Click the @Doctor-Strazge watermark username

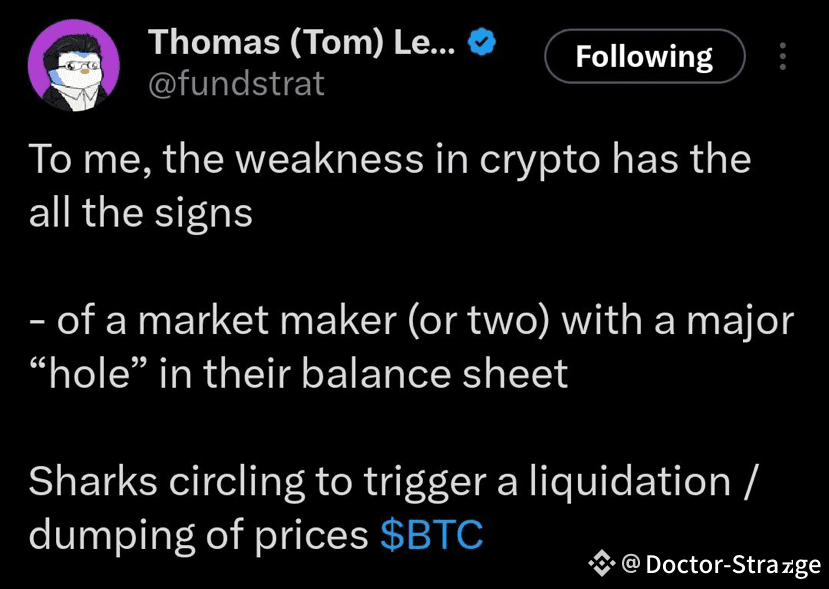click(721, 565)
